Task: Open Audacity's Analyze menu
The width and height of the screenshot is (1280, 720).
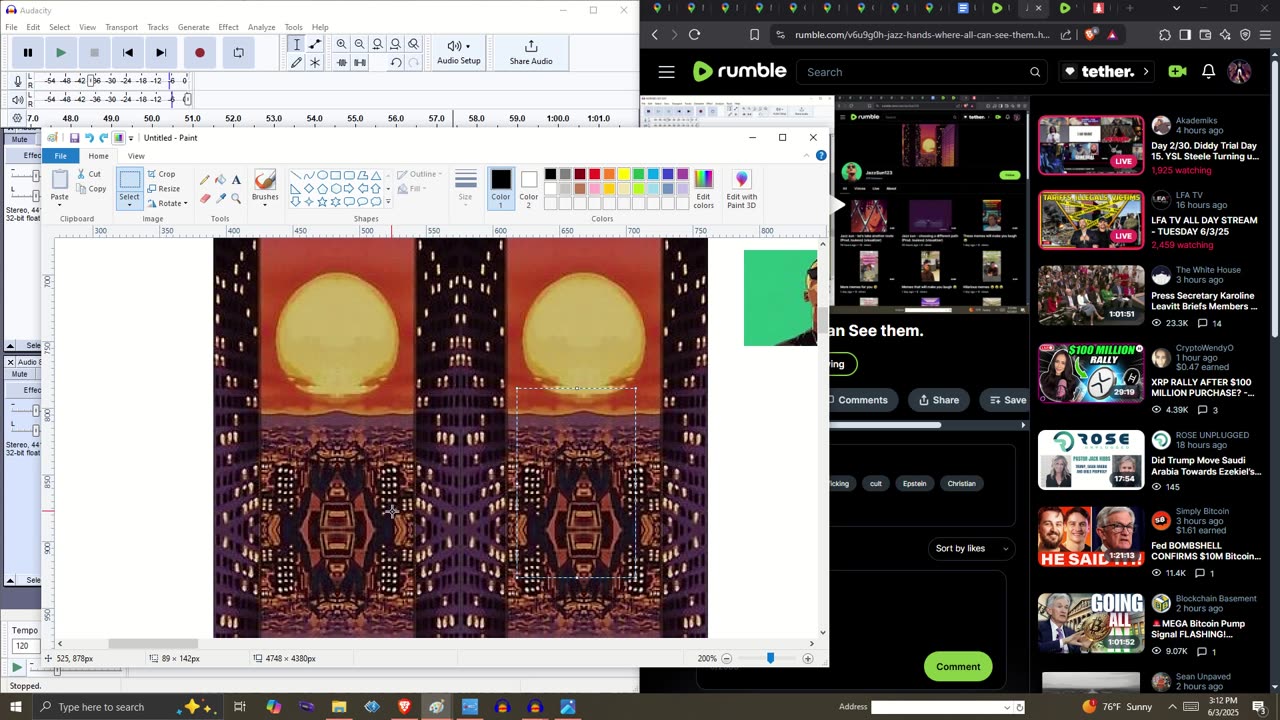Action: tap(261, 27)
